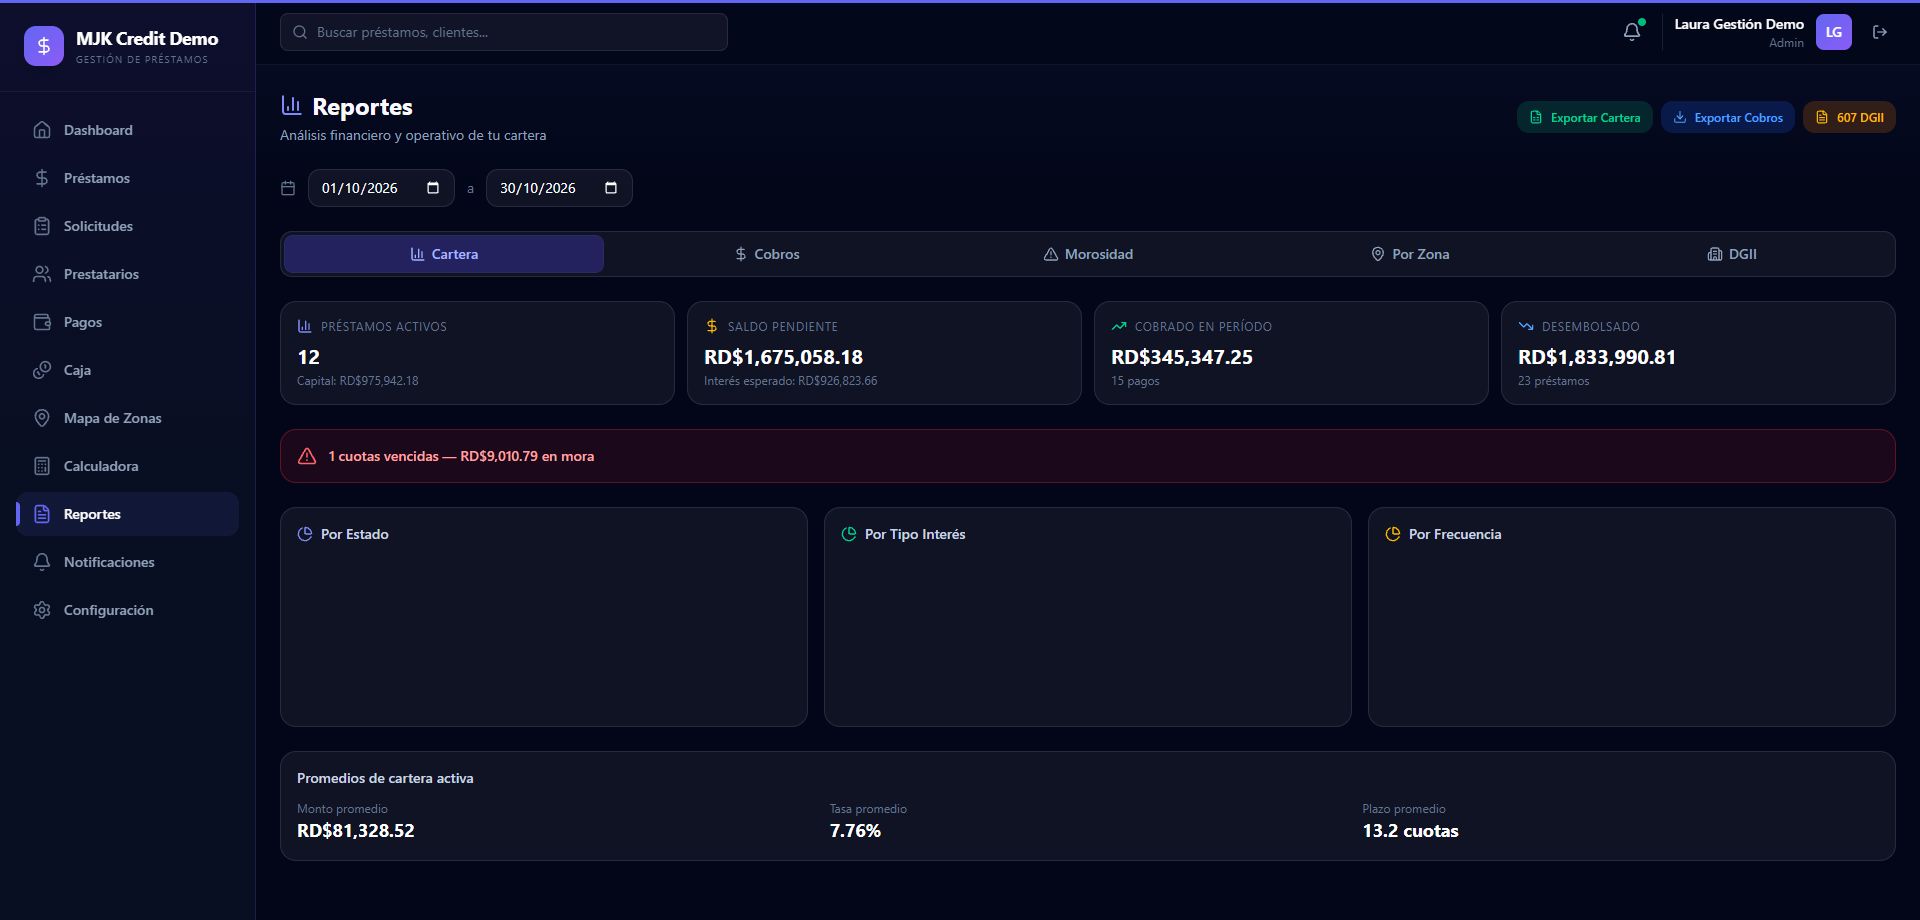The width and height of the screenshot is (1920, 920).
Task: Open the notifications bell in the header
Action: click(1632, 32)
